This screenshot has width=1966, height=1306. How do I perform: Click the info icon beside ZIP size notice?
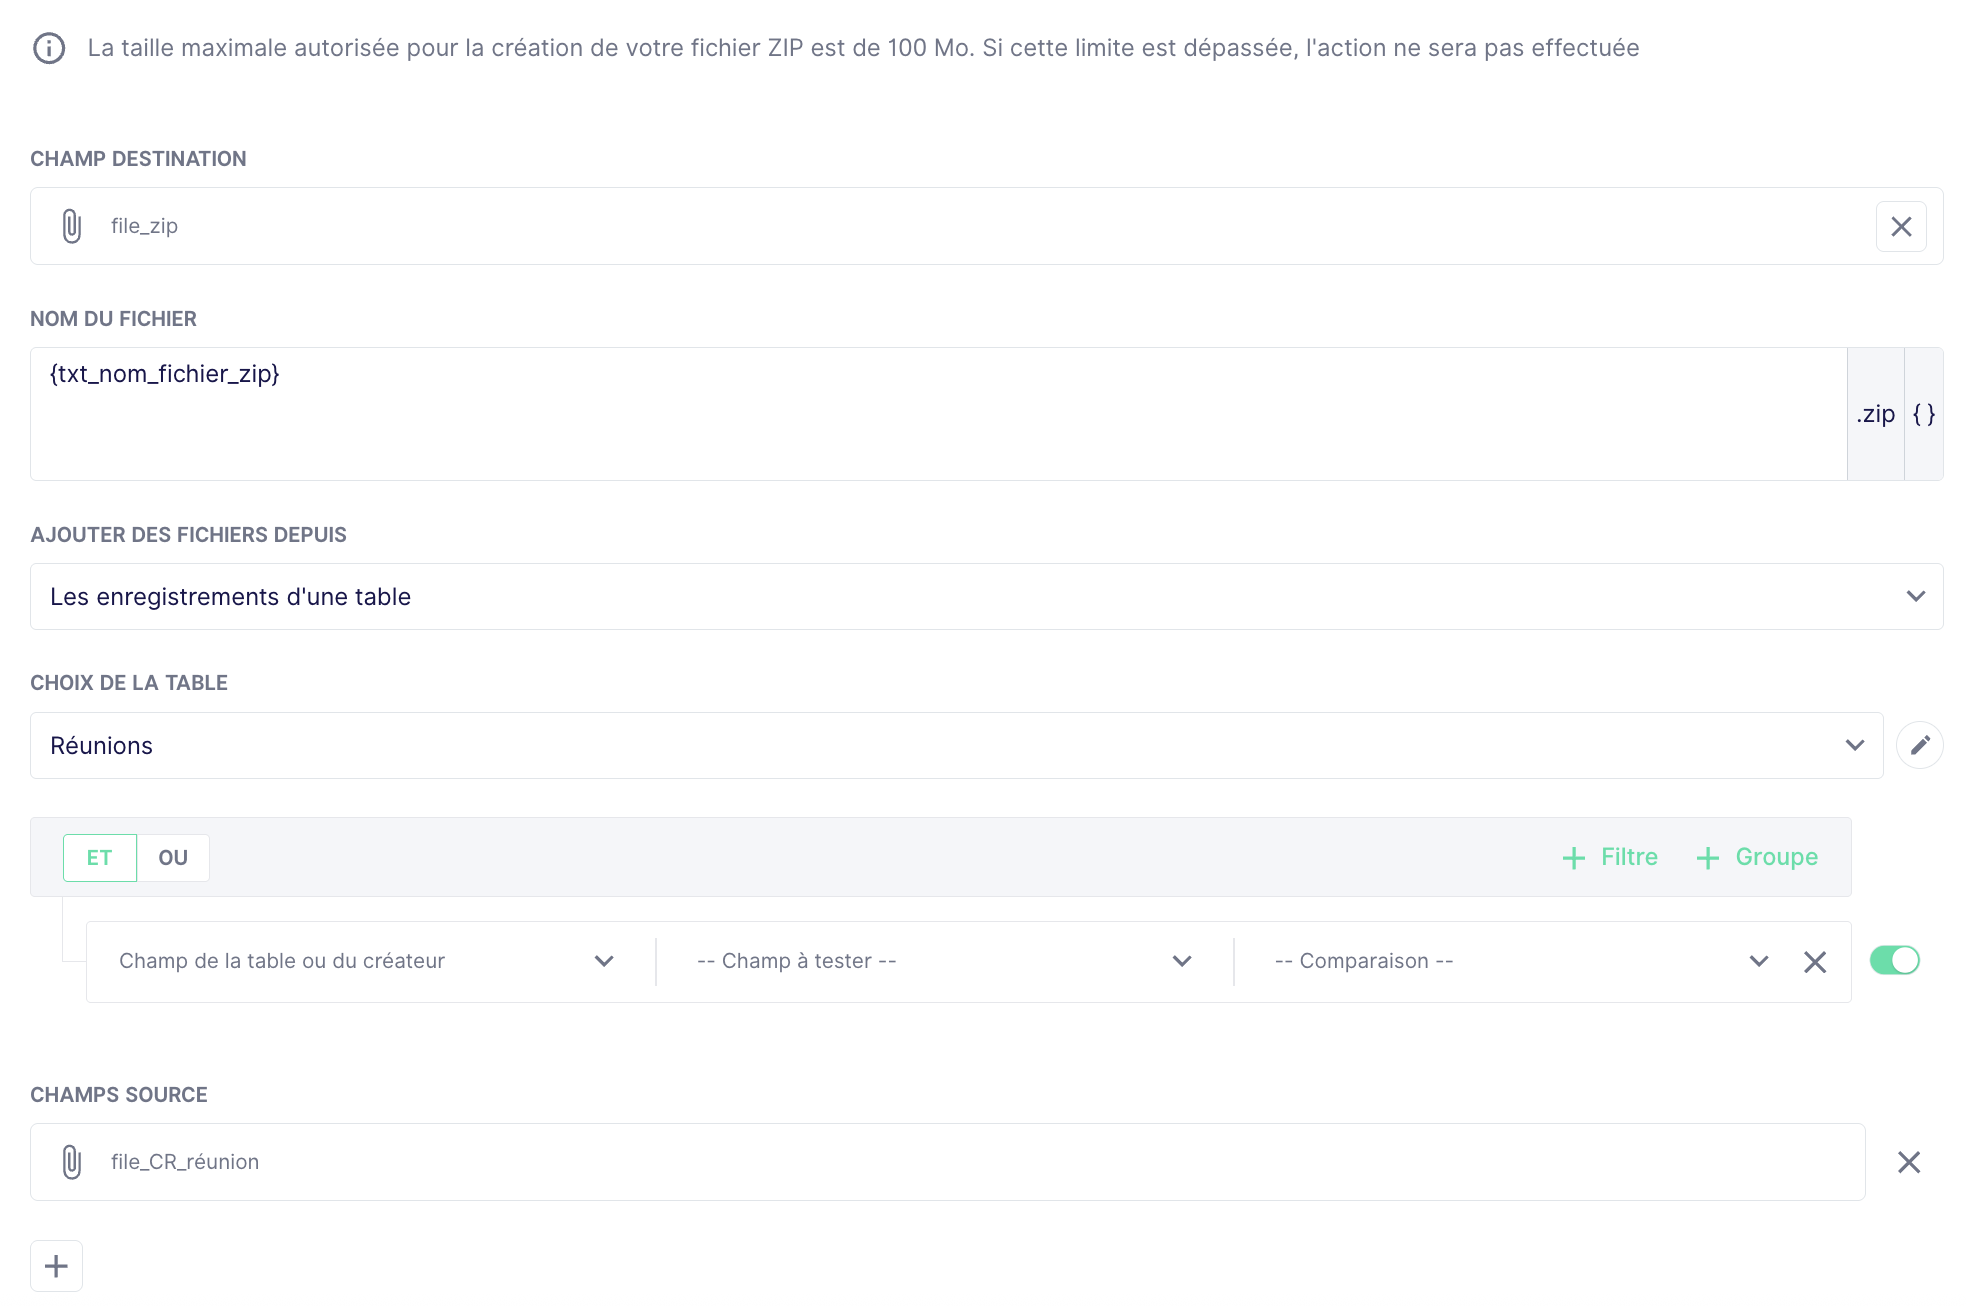tap(49, 48)
